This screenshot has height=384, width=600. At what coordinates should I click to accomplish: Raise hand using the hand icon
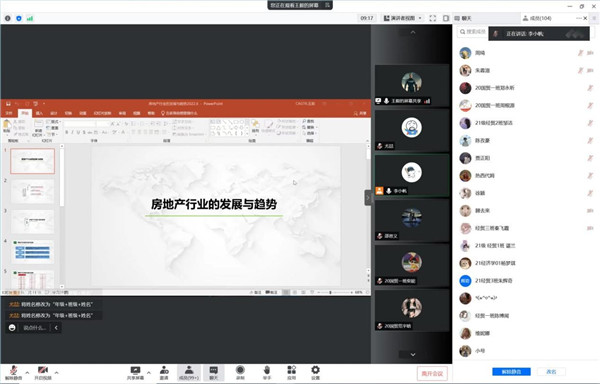tap(267, 373)
